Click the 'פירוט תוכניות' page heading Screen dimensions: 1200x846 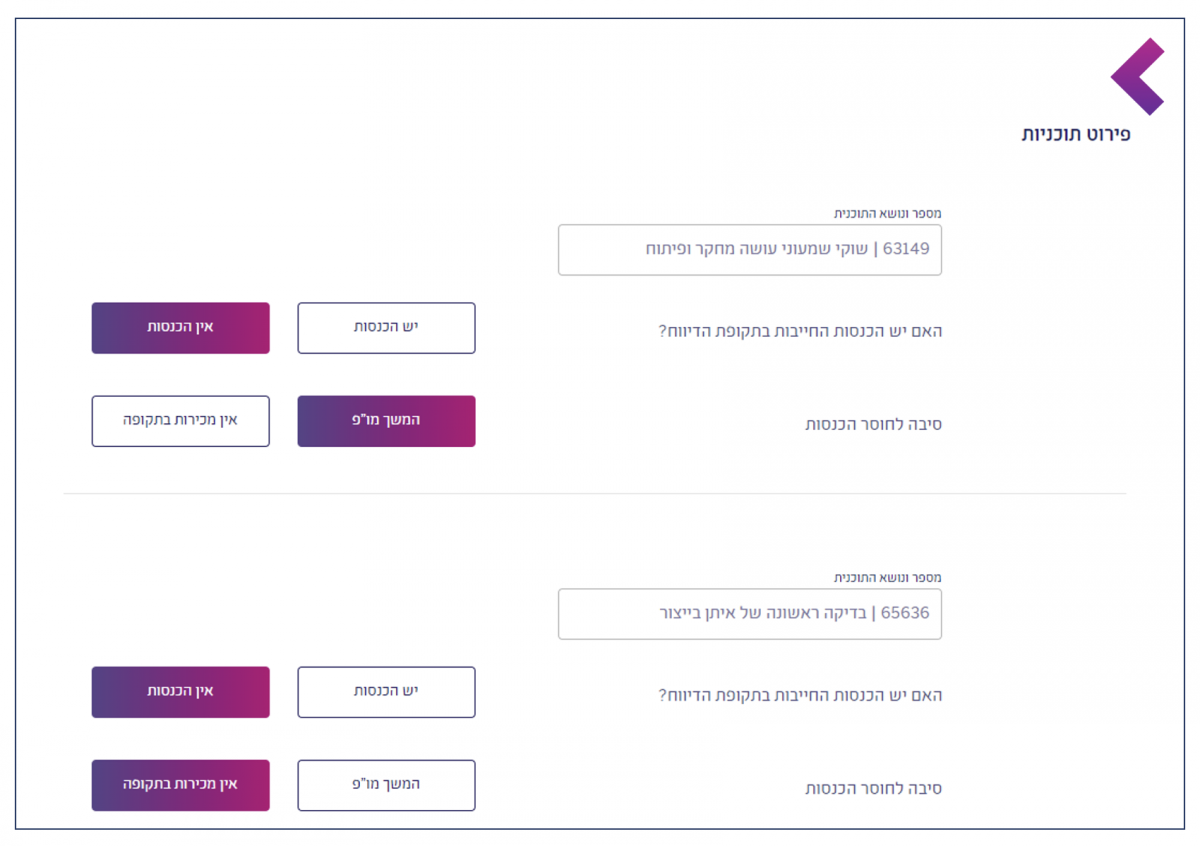coord(1075,134)
